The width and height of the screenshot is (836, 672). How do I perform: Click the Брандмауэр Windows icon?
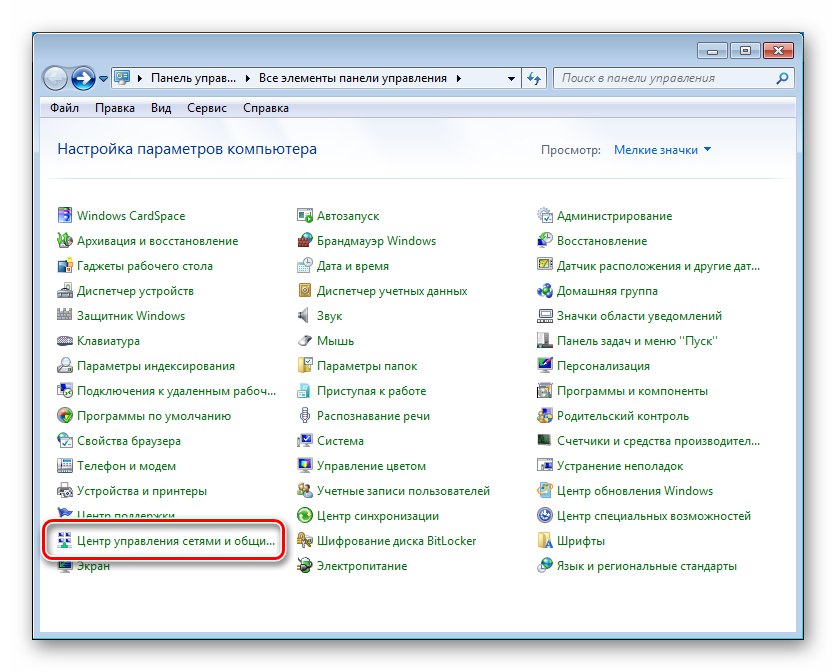304,241
